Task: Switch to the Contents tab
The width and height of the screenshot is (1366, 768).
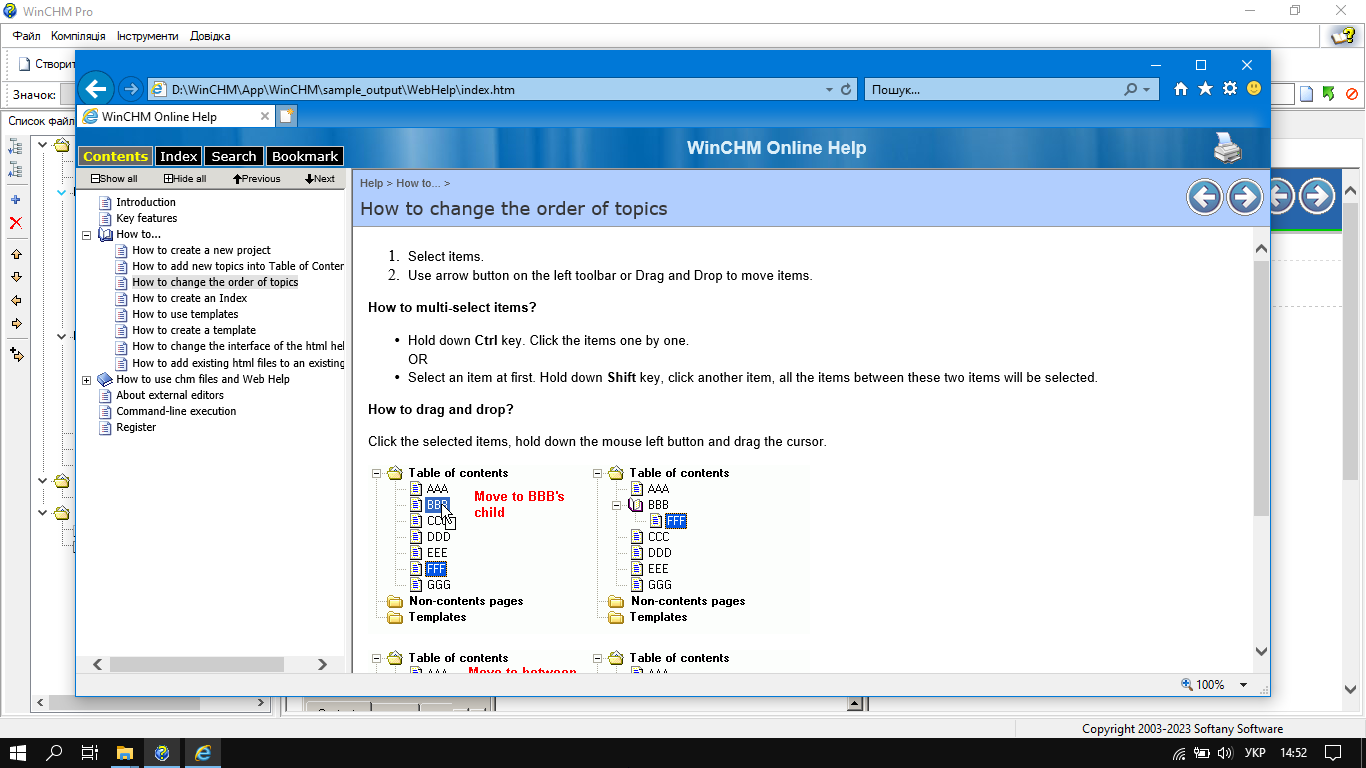Action: point(115,156)
